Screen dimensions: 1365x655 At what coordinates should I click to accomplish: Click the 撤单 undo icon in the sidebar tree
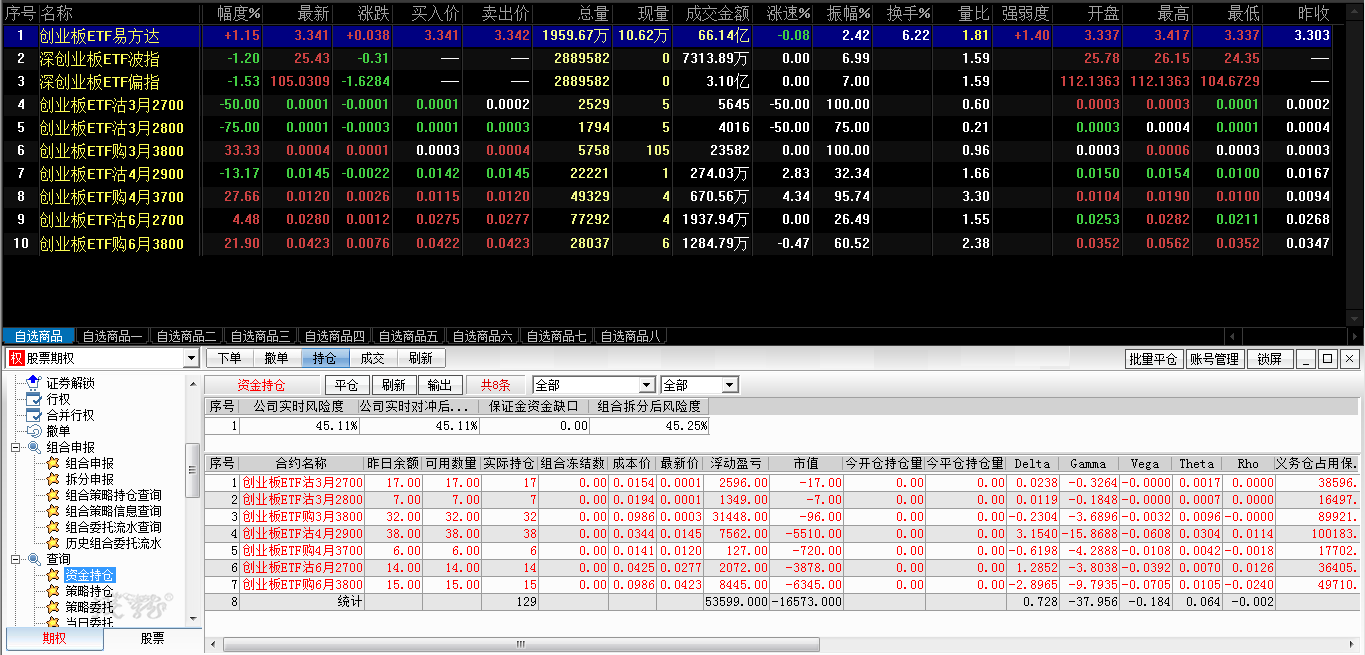click(34, 431)
